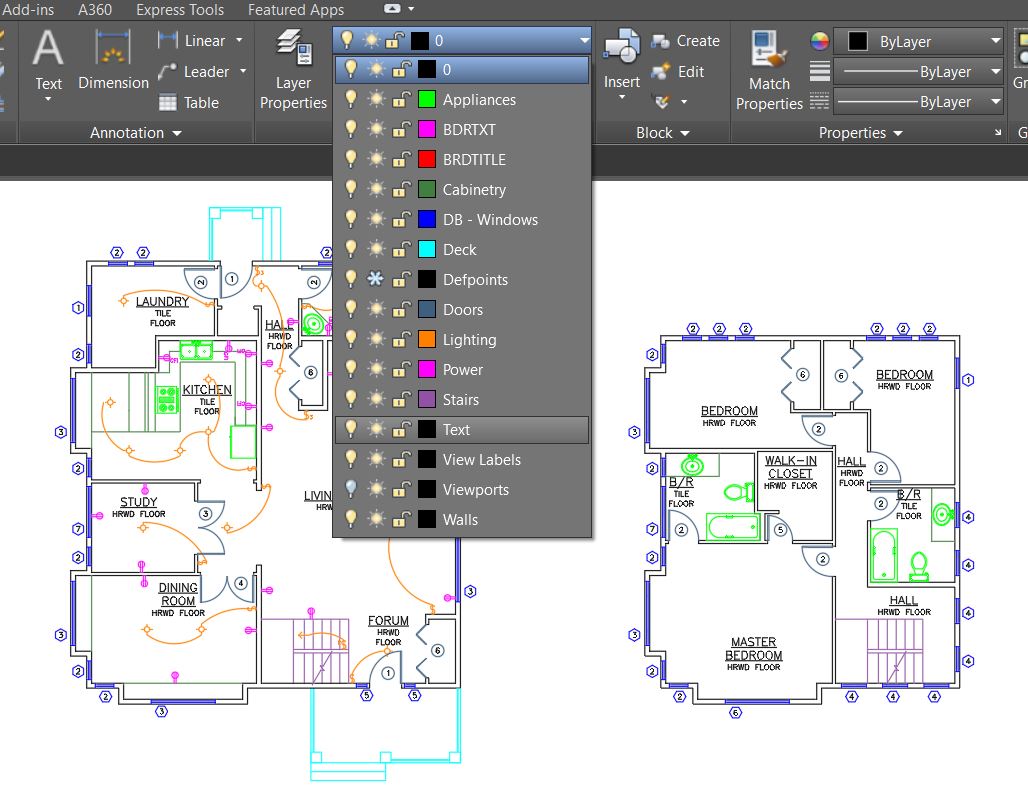Select the Dimension tool icon
Viewport: 1028px width, 799px height.
tap(113, 49)
